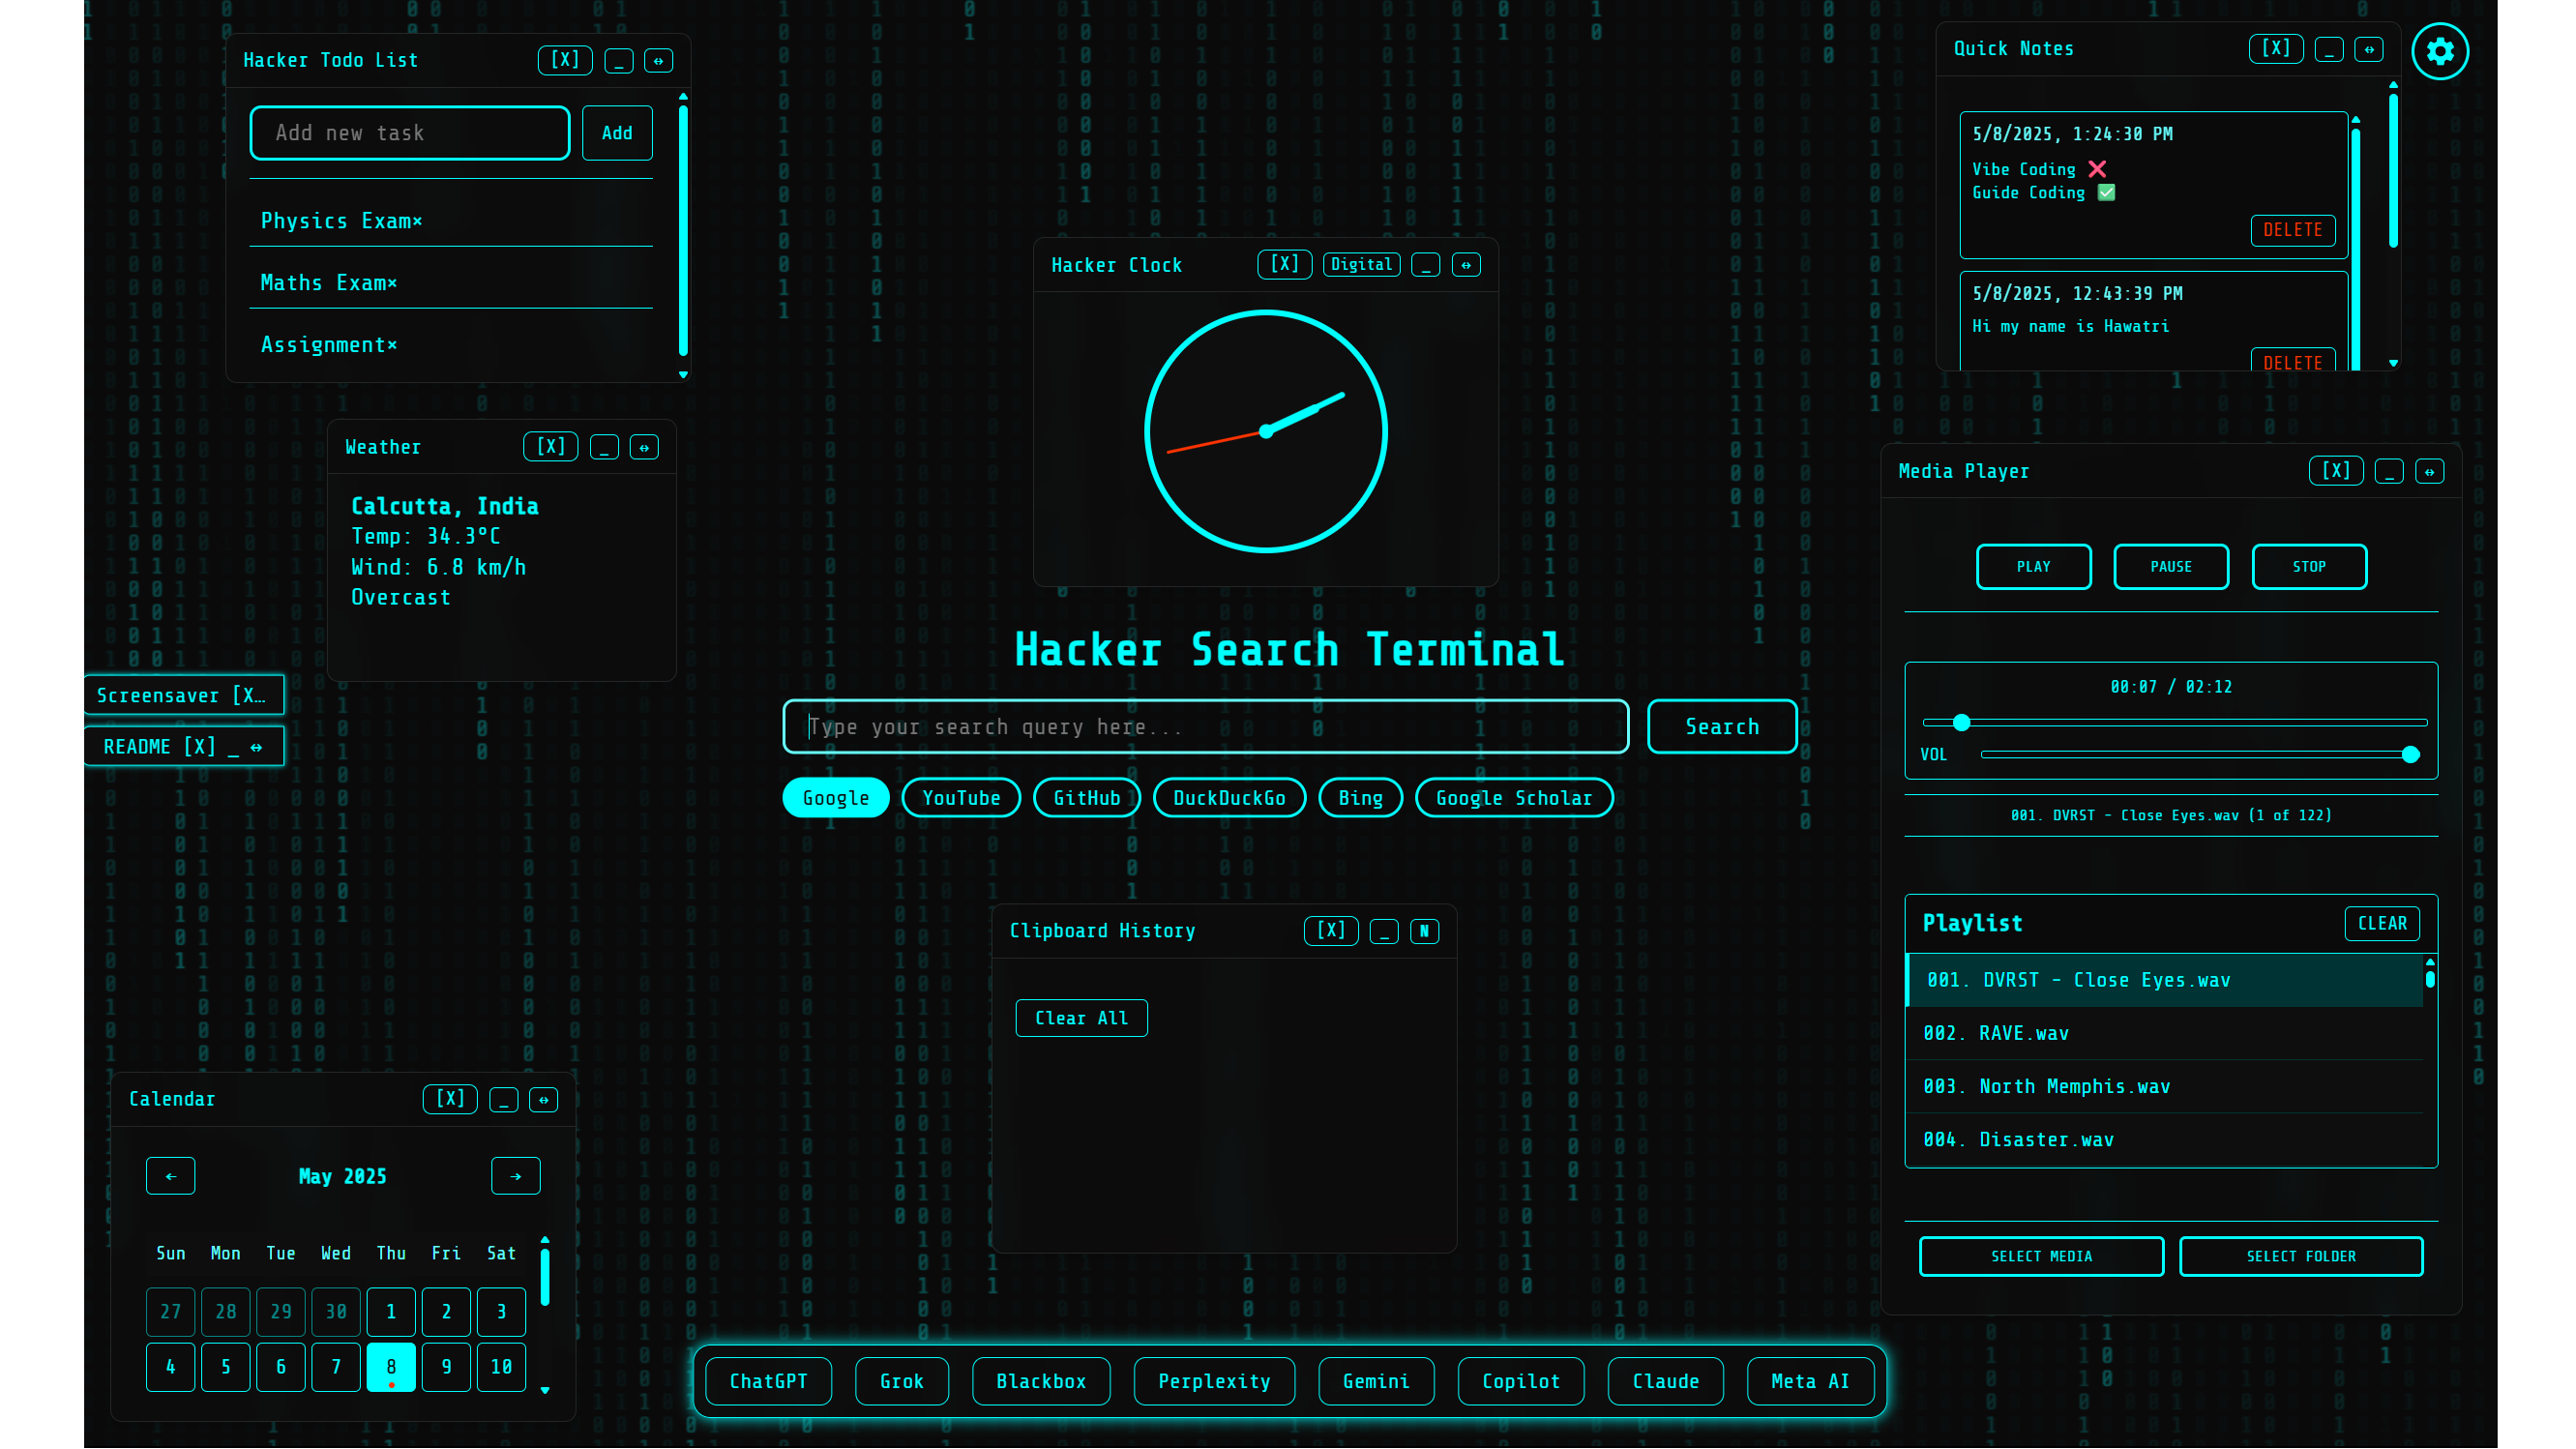Click the track progress slider
Image resolution: width=2576 pixels, height=1449 pixels.
2175,722
